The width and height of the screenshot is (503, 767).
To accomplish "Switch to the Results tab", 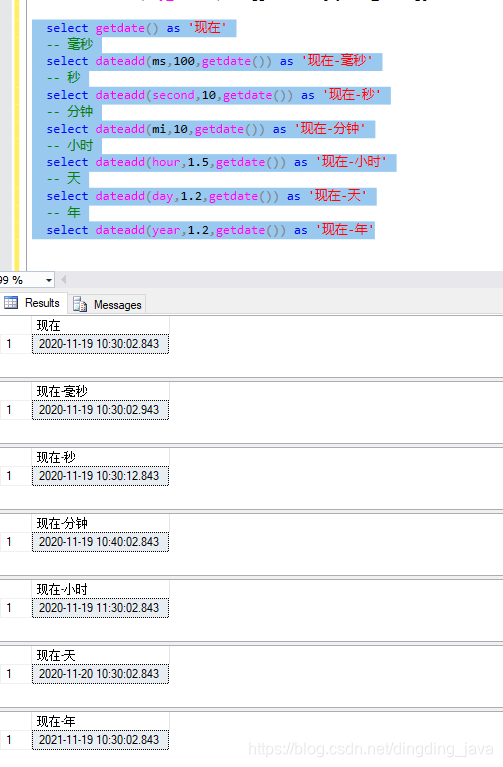I will click(x=33, y=303).
